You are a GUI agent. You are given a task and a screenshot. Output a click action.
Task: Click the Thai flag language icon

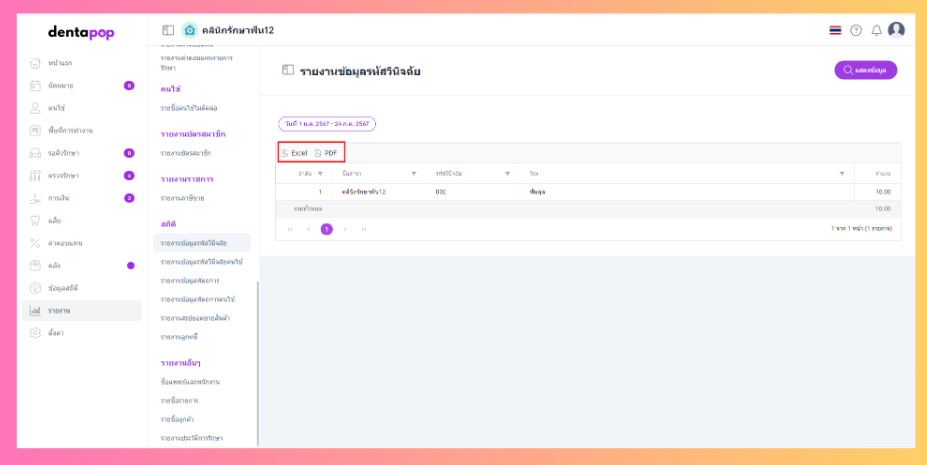tap(835, 30)
